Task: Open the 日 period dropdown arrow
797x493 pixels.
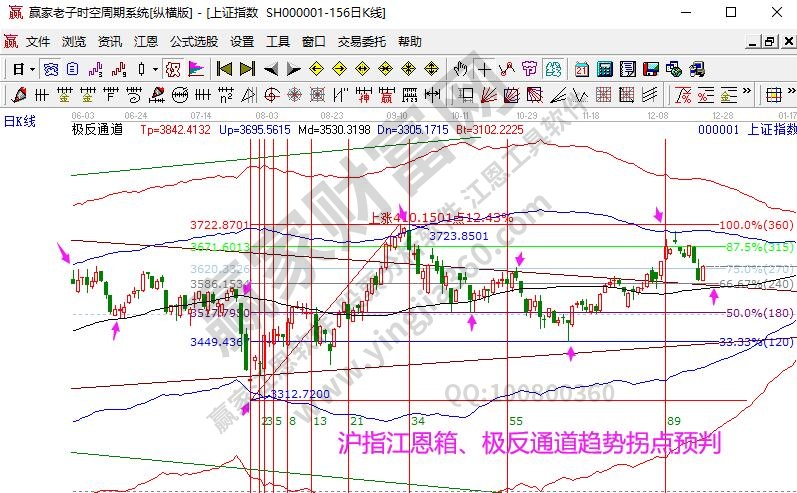Action: click(x=32, y=69)
